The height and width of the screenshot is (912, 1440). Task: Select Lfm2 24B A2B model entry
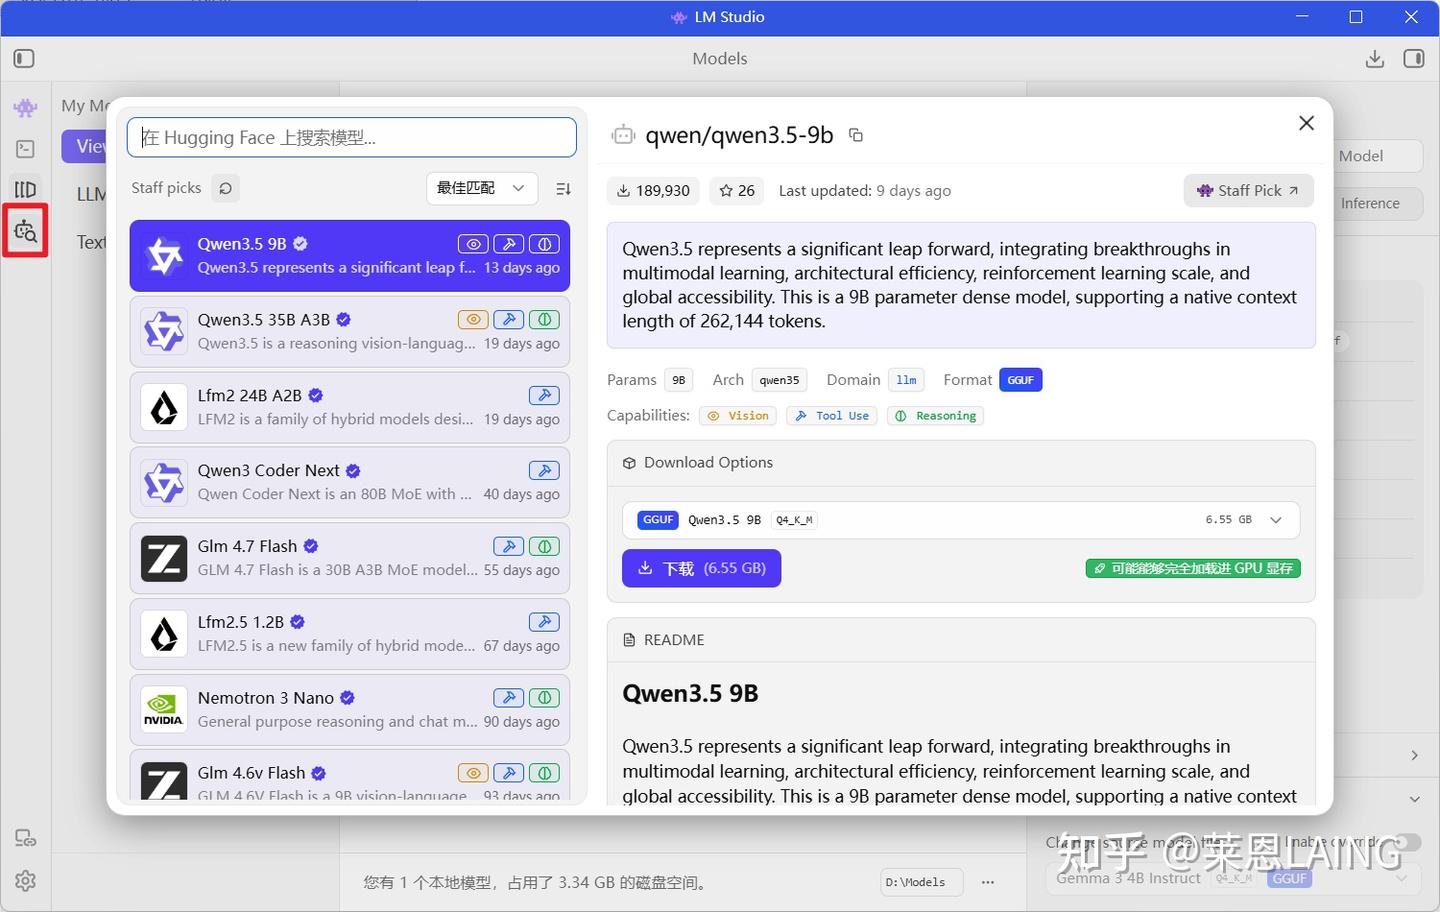click(350, 408)
